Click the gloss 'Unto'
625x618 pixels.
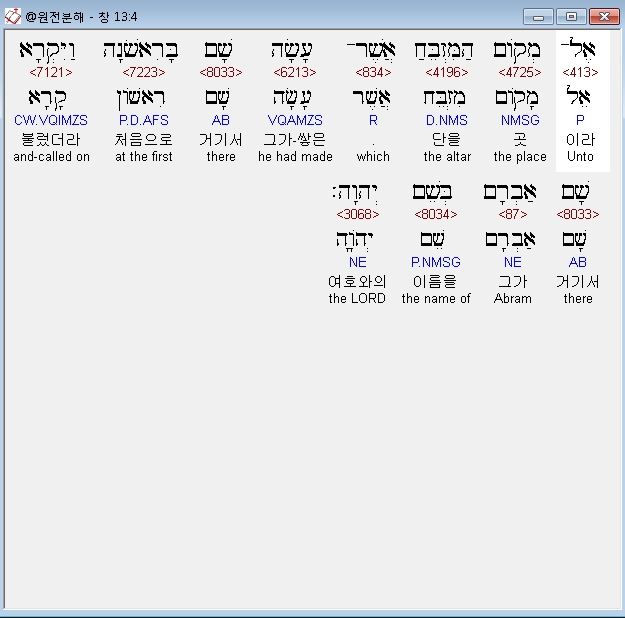click(580, 156)
